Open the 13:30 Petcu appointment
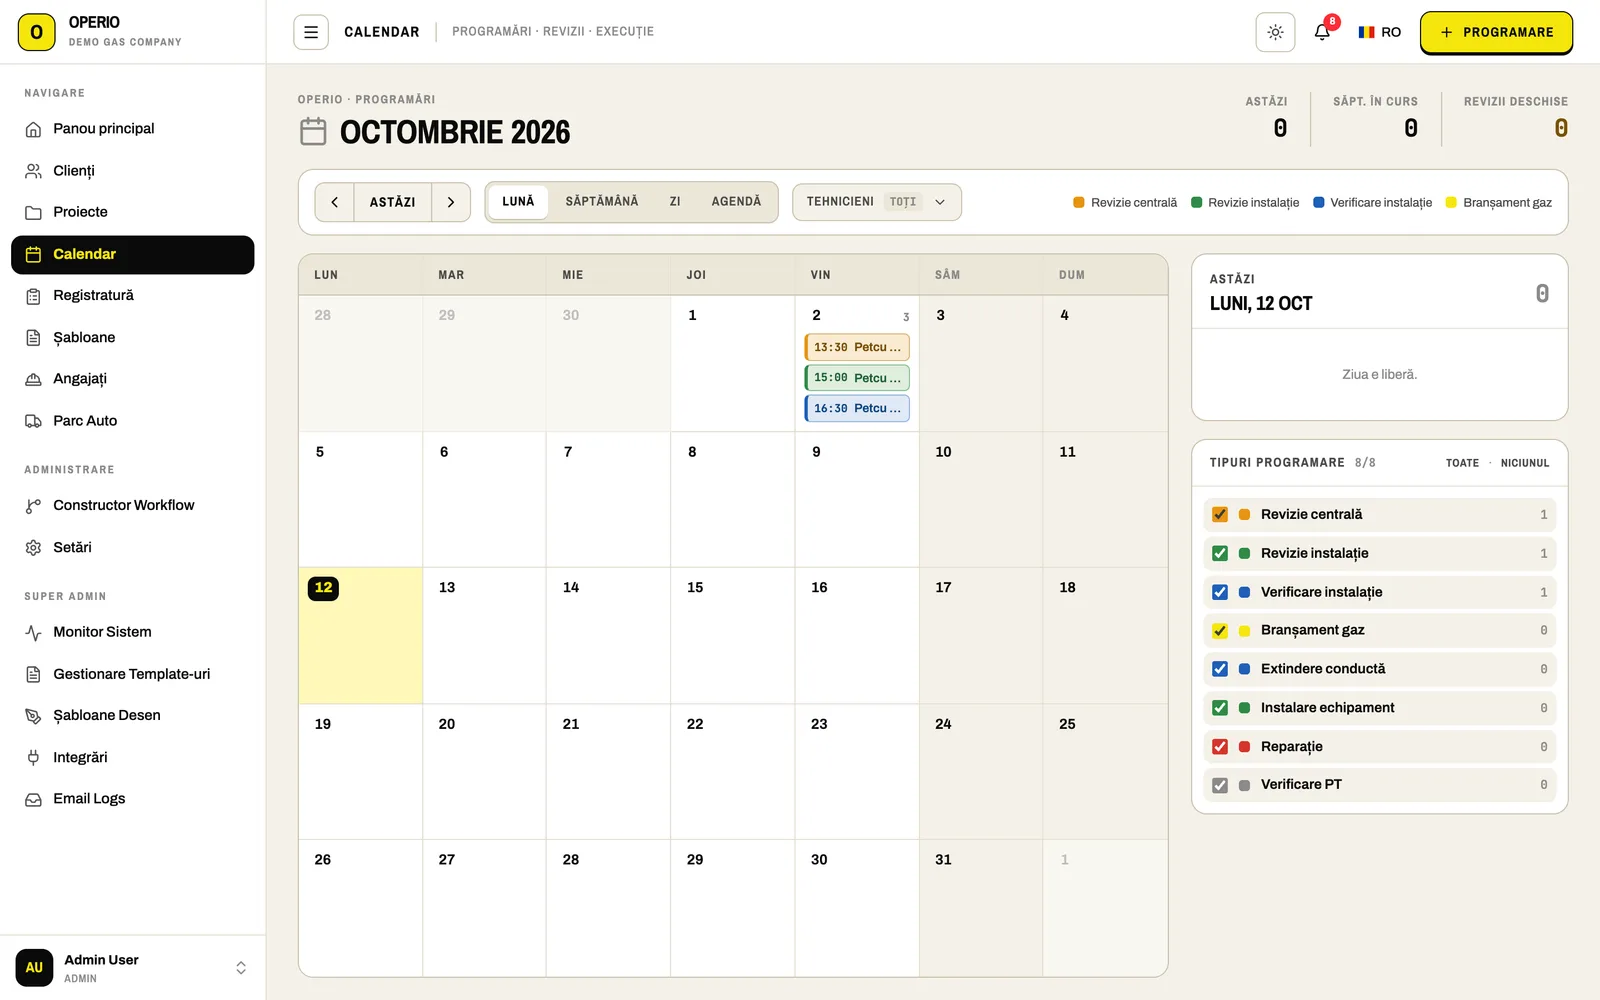 [857, 347]
